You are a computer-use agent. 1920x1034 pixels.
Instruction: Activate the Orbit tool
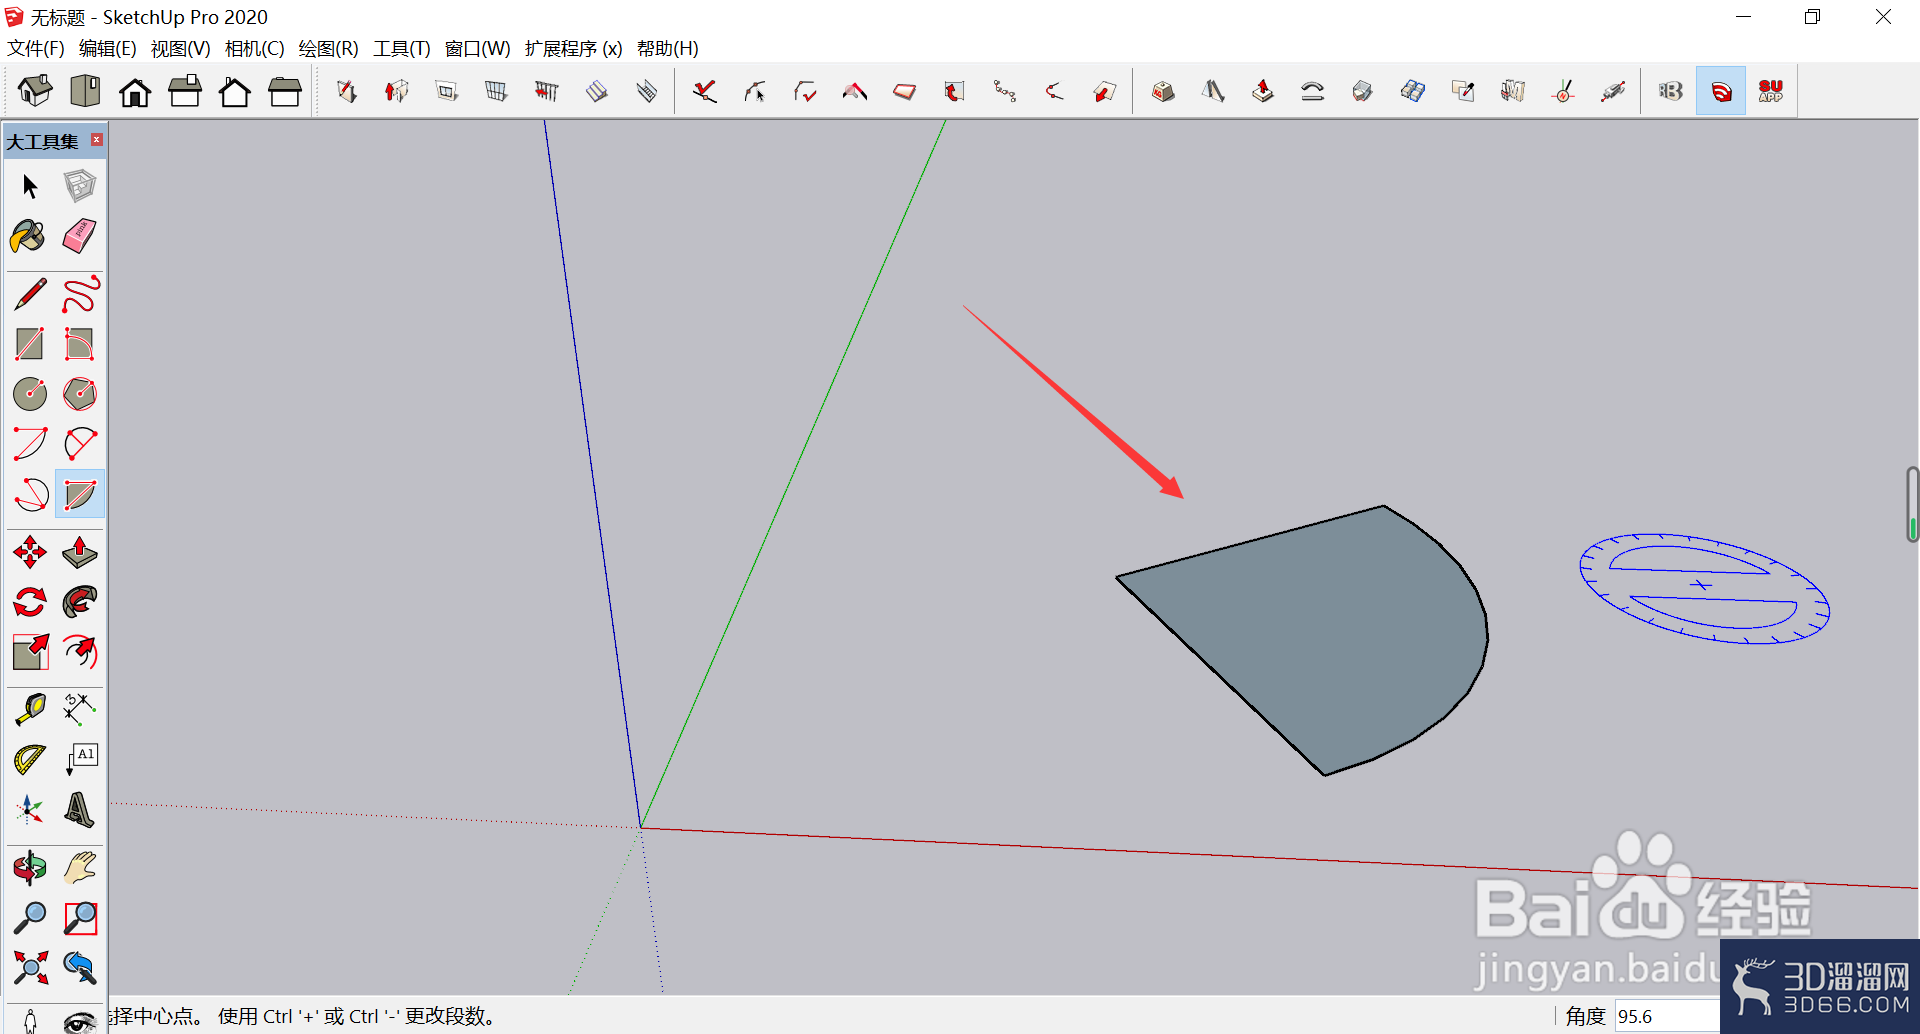(x=30, y=868)
